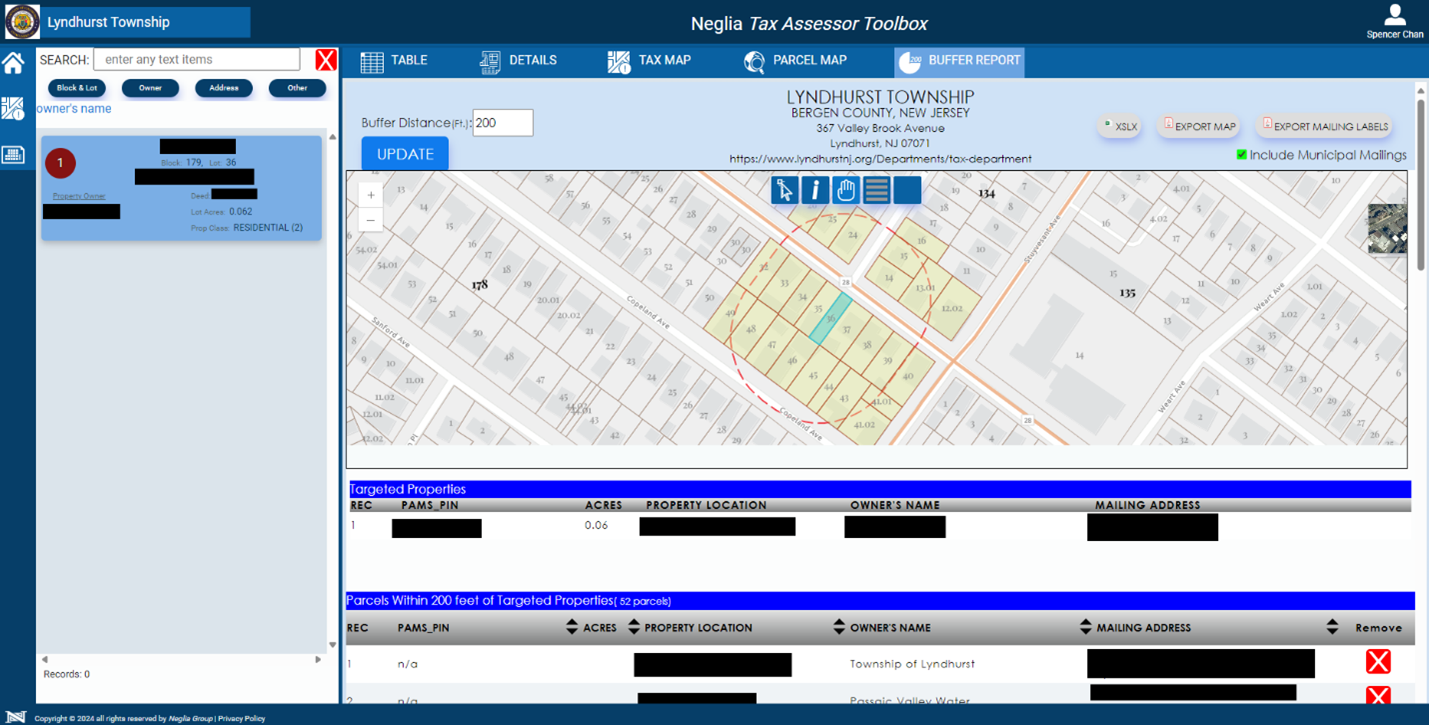Switch to the TAX MAP tab
Screen dimensions: 1429x725
pyautogui.click(x=649, y=61)
